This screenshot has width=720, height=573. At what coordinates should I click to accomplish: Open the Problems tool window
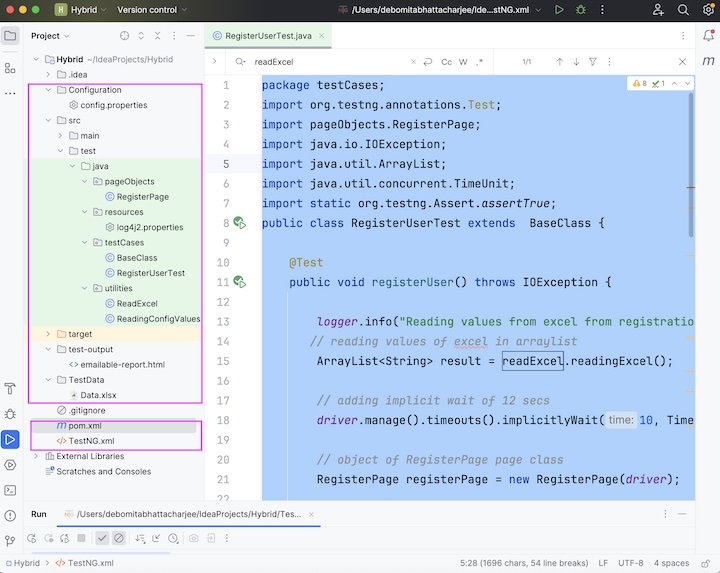click(10, 515)
